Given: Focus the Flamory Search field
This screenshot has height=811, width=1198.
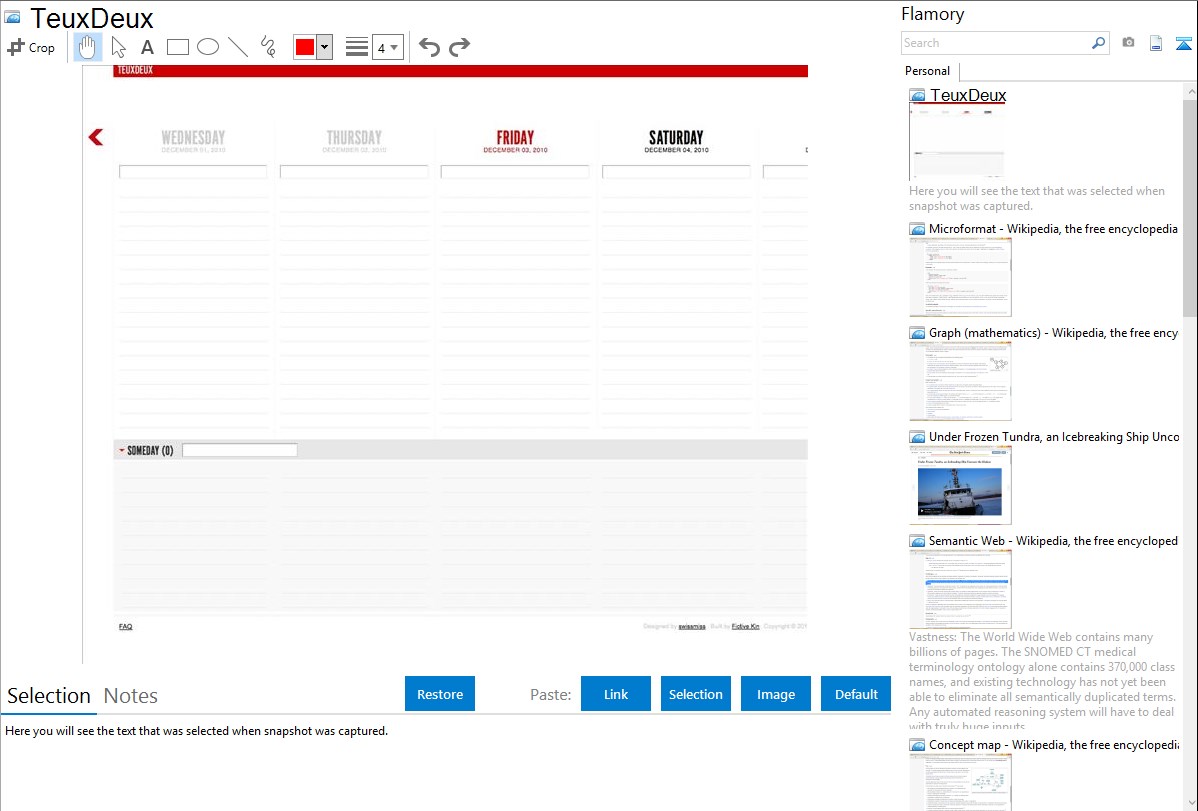Looking at the screenshot, I should point(996,43).
